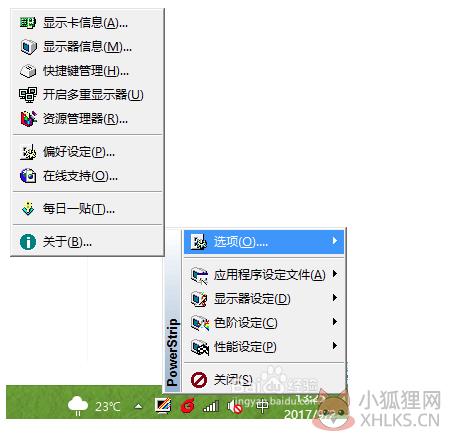Click the multi-monitor icon beside 开启多重显示器
Screen dimensions: 451x436
(x=28, y=95)
